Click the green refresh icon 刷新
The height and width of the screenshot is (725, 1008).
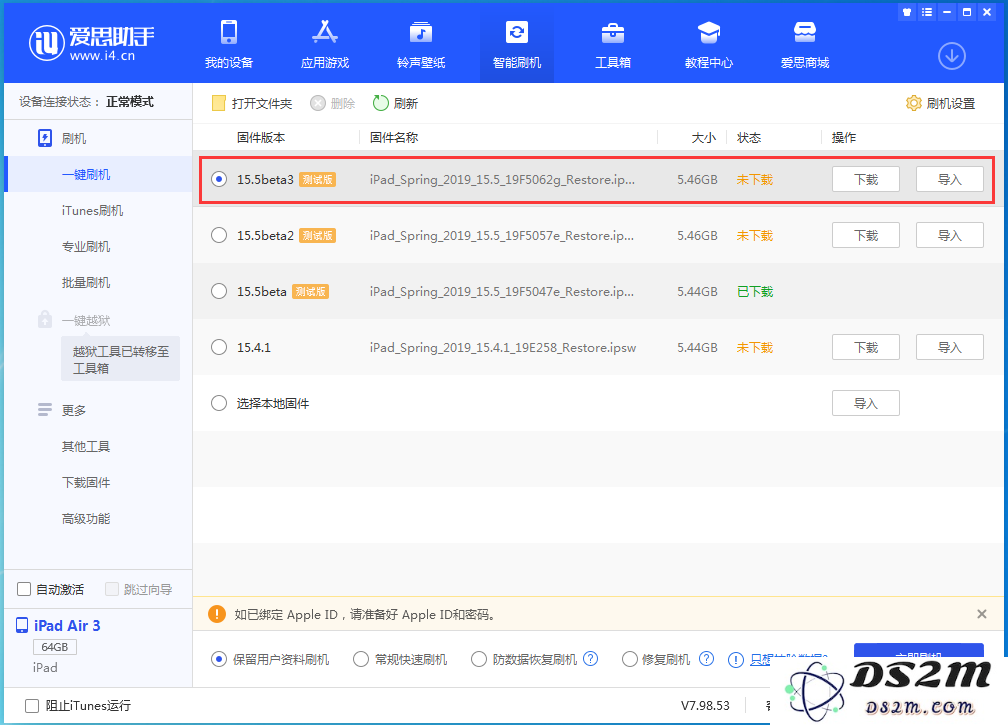[381, 103]
